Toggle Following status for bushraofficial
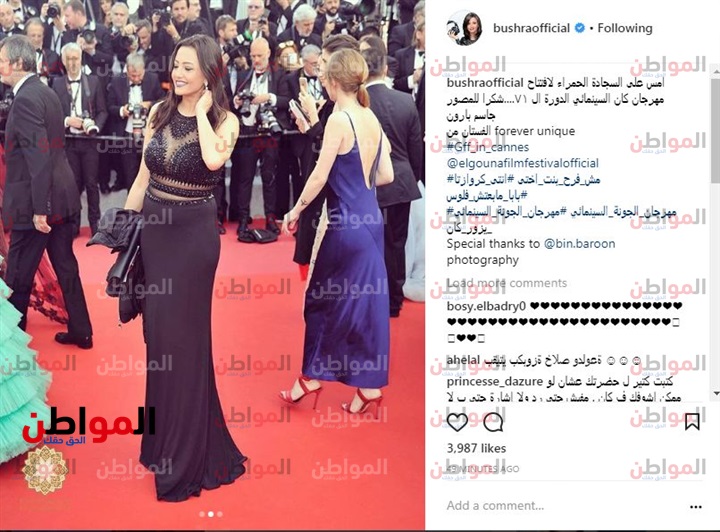Image resolution: width=720 pixels, height=532 pixels. (x=624, y=28)
